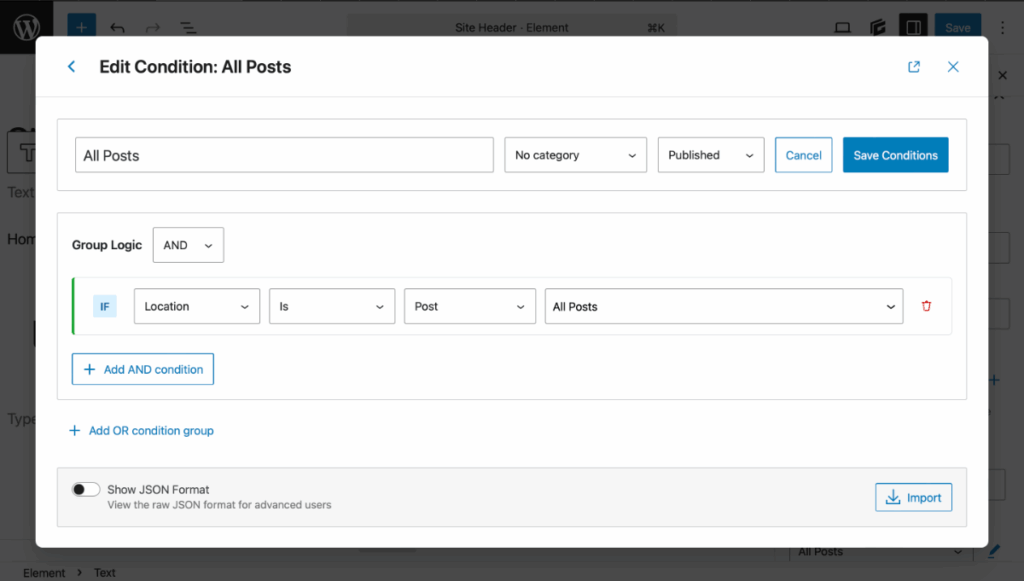Open sidebar All Posts dropdown behind dialog
This screenshot has height=581, width=1024.
[880, 552]
